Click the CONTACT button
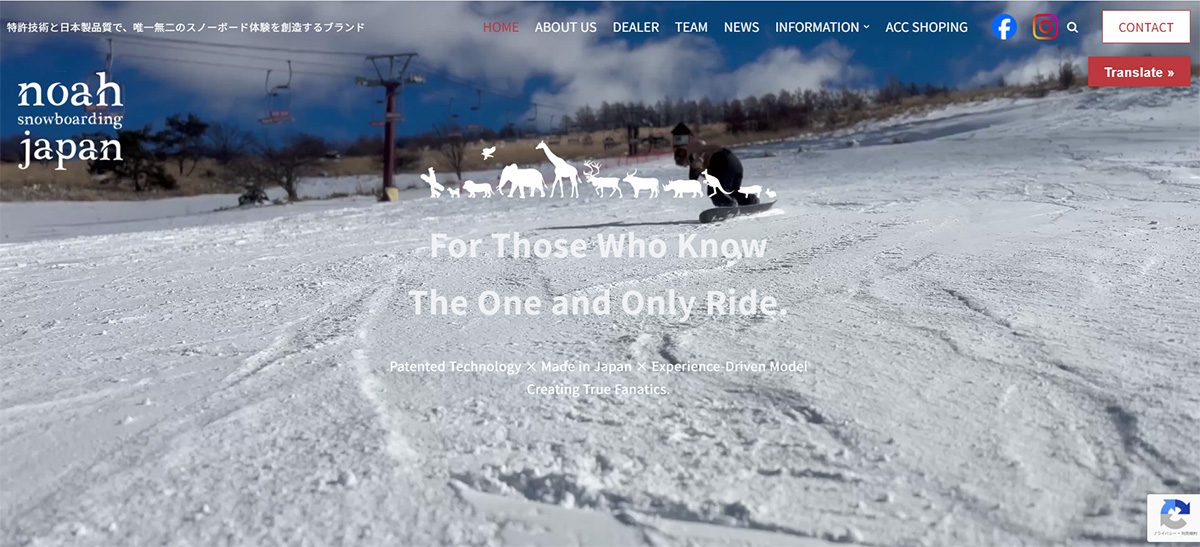Viewport: 1200px width, 547px height. coord(1146,27)
